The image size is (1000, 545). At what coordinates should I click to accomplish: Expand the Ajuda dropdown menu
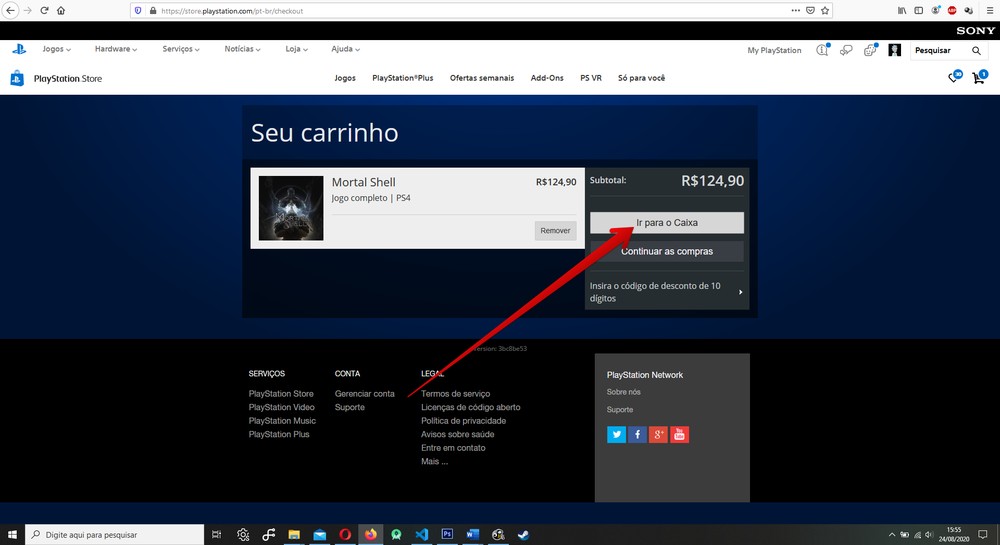(x=346, y=49)
